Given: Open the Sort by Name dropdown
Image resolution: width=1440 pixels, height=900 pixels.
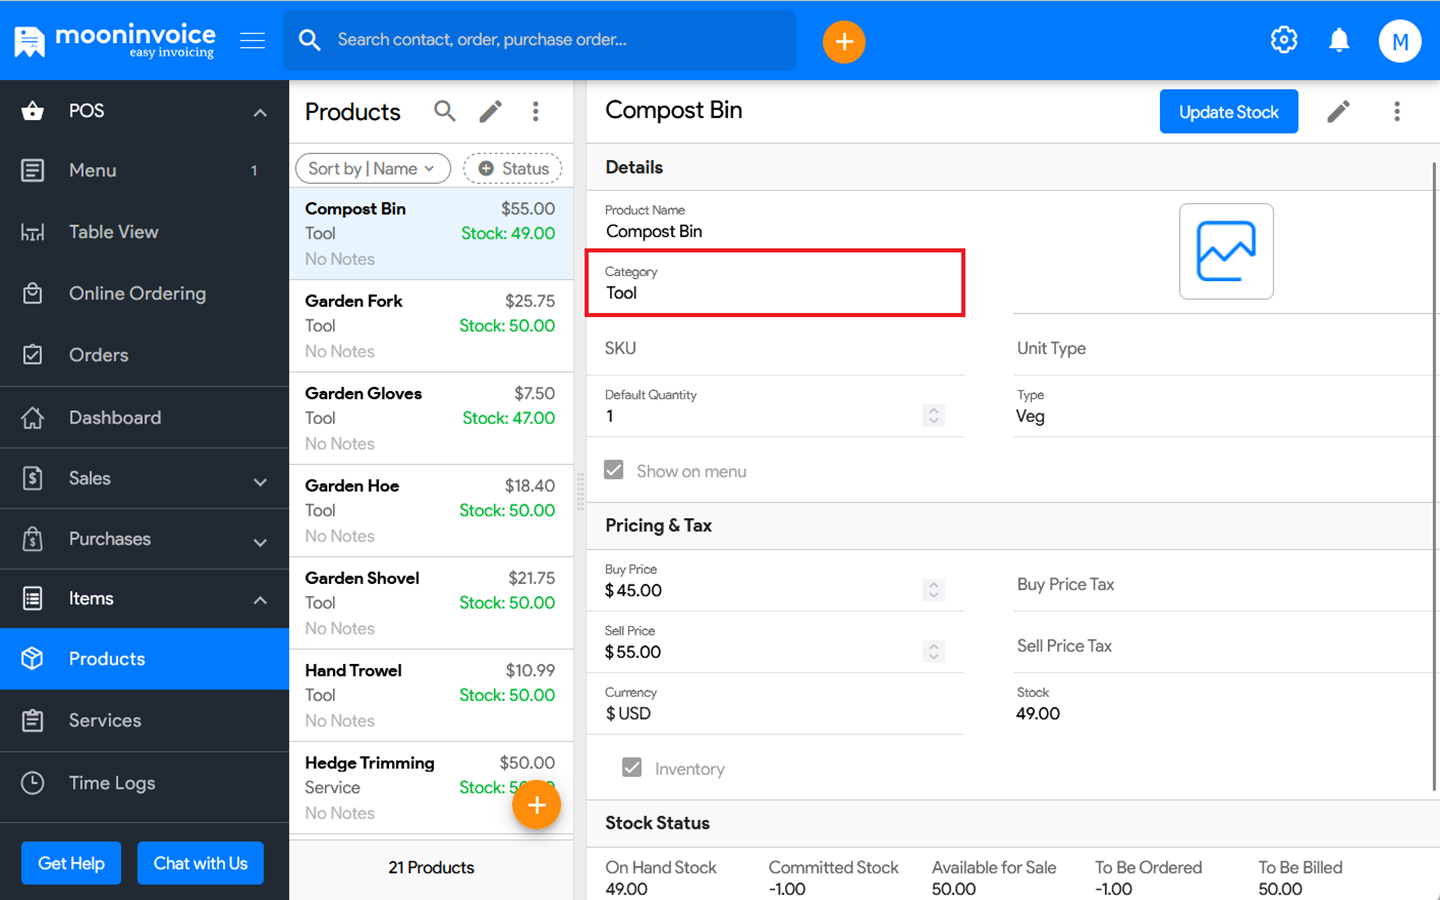Looking at the screenshot, I should pos(372,168).
